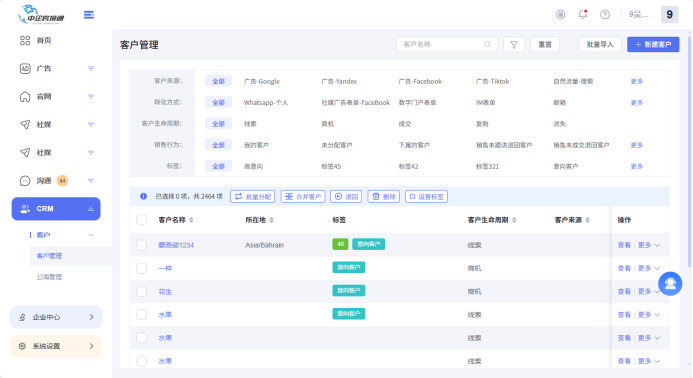Check the 蔡燕姿1234 row checkbox

point(141,245)
